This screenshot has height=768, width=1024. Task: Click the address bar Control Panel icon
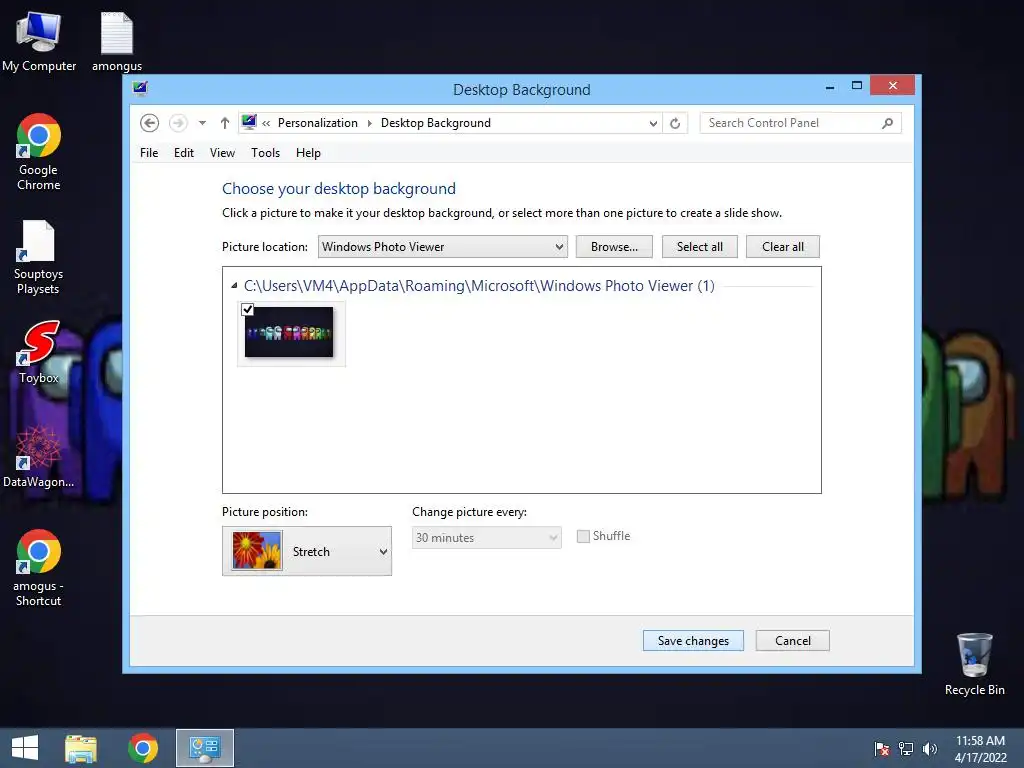point(249,122)
